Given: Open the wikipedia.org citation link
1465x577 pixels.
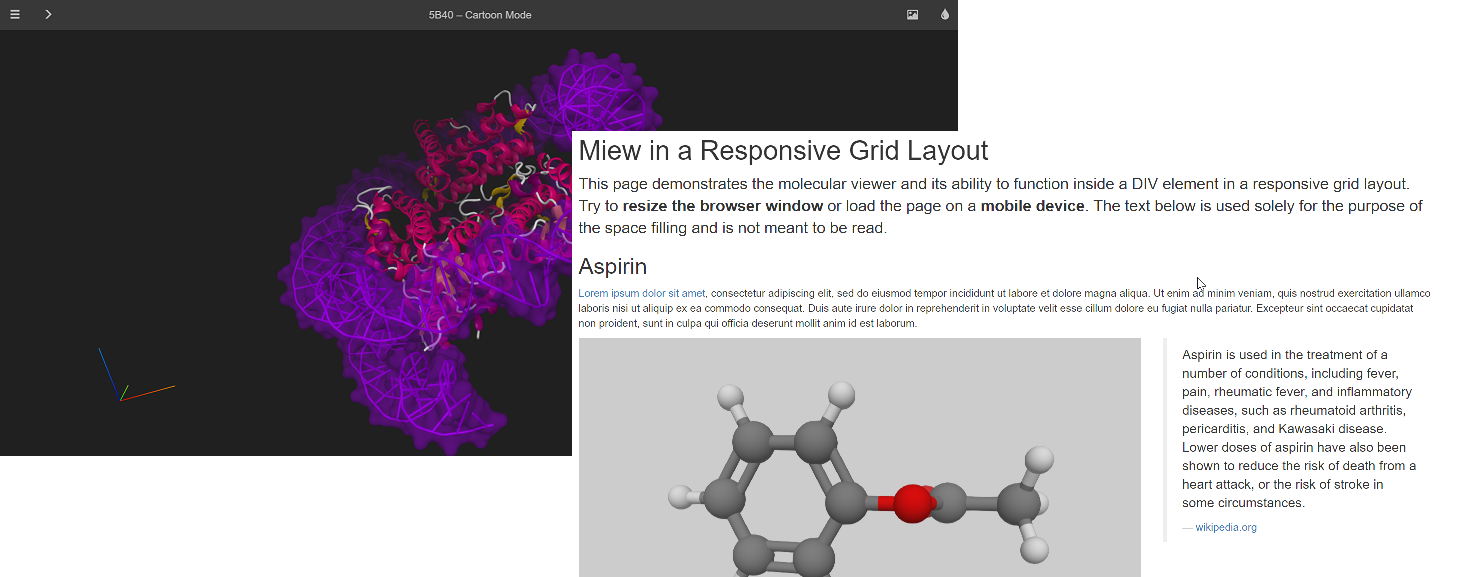Looking at the screenshot, I should [1226, 527].
